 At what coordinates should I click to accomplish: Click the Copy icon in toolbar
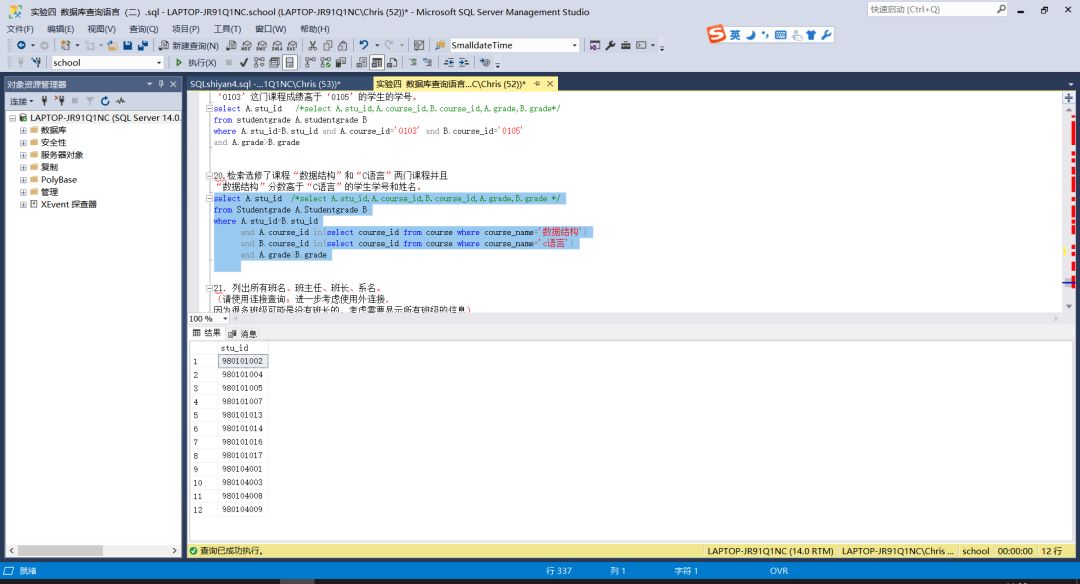coord(328,45)
